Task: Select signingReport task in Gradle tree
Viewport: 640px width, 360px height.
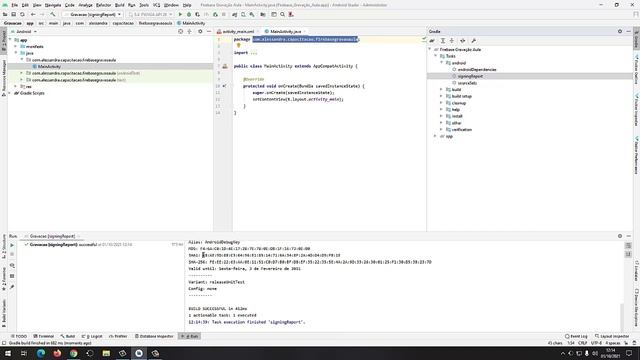Action: tap(470, 76)
